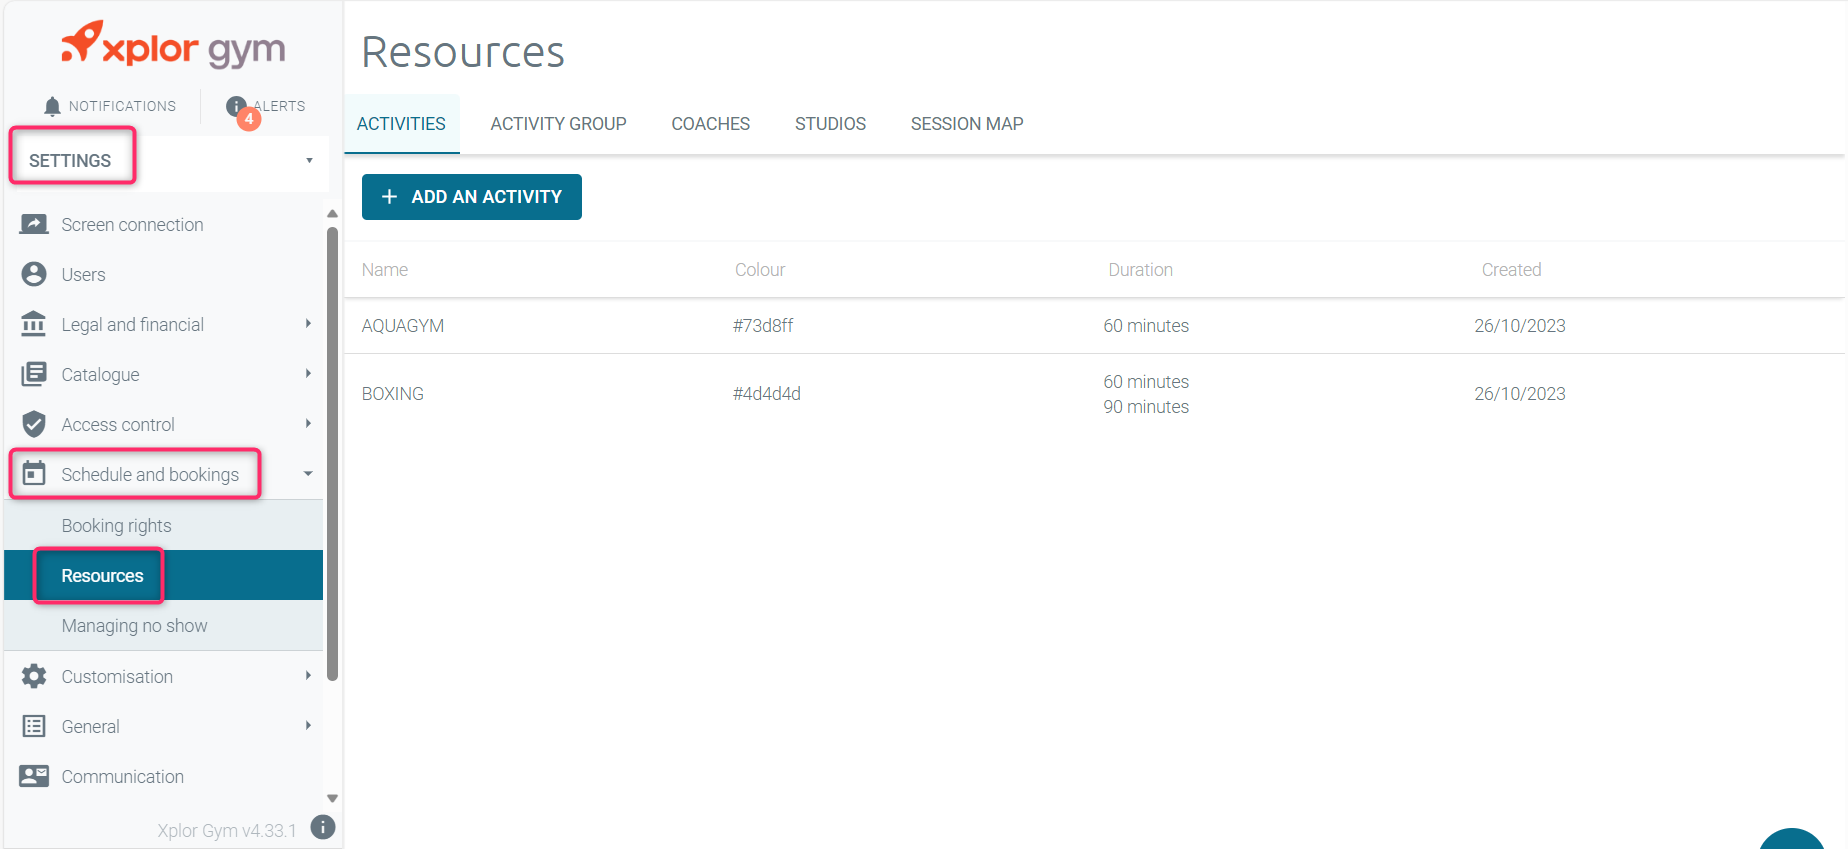This screenshot has width=1848, height=849.
Task: Click the SETTINGS label
Action: pos(70,160)
